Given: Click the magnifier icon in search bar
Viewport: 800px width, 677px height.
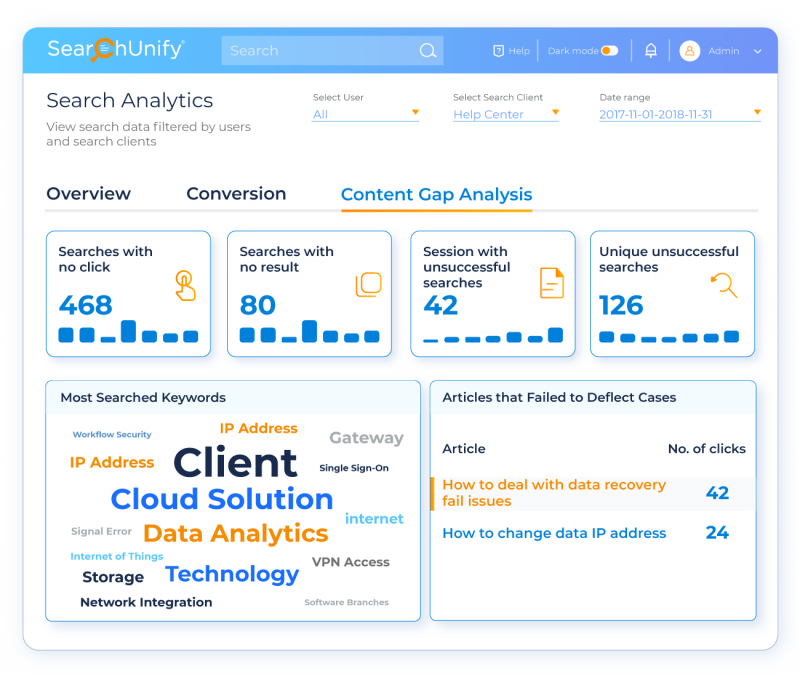Looking at the screenshot, I should tap(428, 51).
